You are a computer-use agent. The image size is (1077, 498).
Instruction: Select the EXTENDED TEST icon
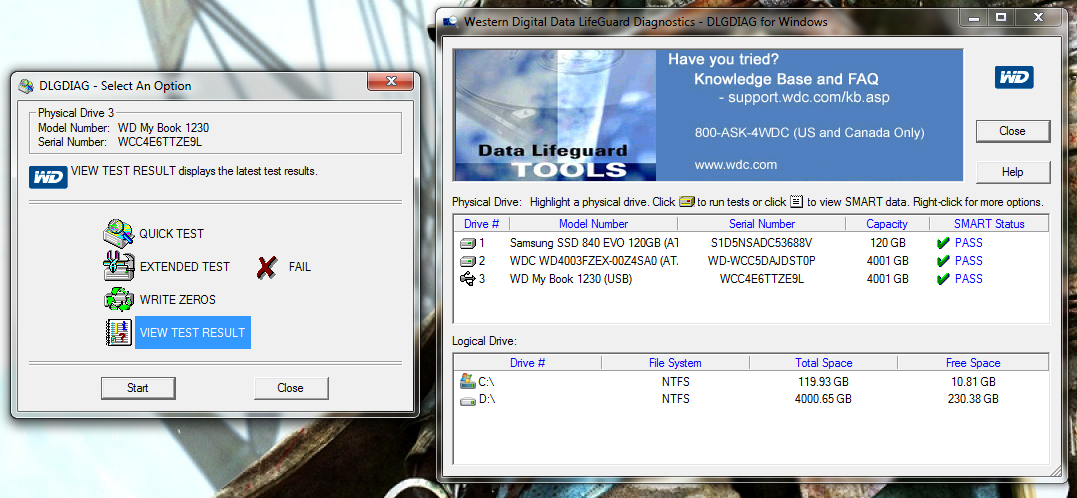pos(118,267)
